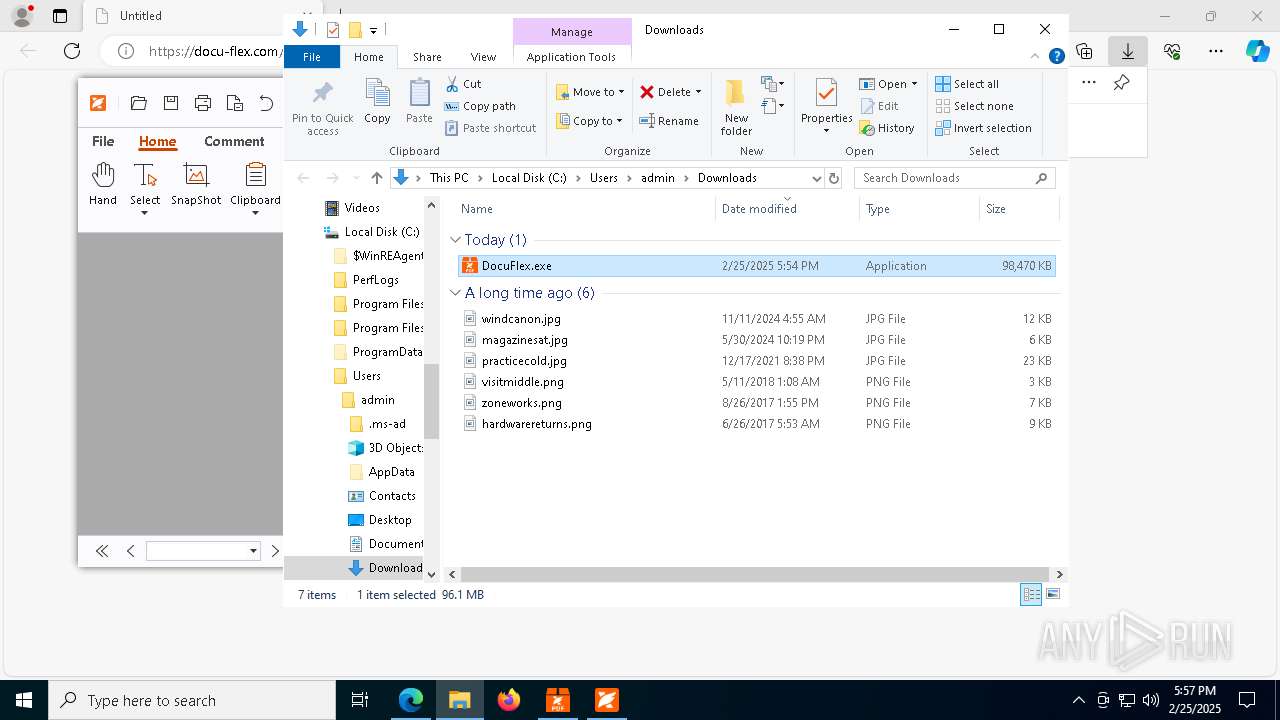The width and height of the screenshot is (1280, 720).
Task: Open Comment tab in DocuFlex
Action: pyautogui.click(x=234, y=141)
